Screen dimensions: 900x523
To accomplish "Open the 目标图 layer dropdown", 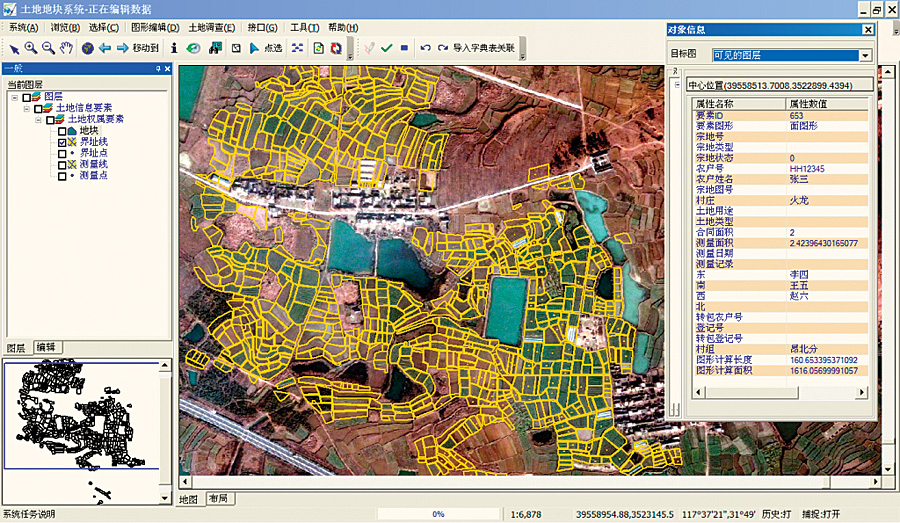I will [865, 55].
